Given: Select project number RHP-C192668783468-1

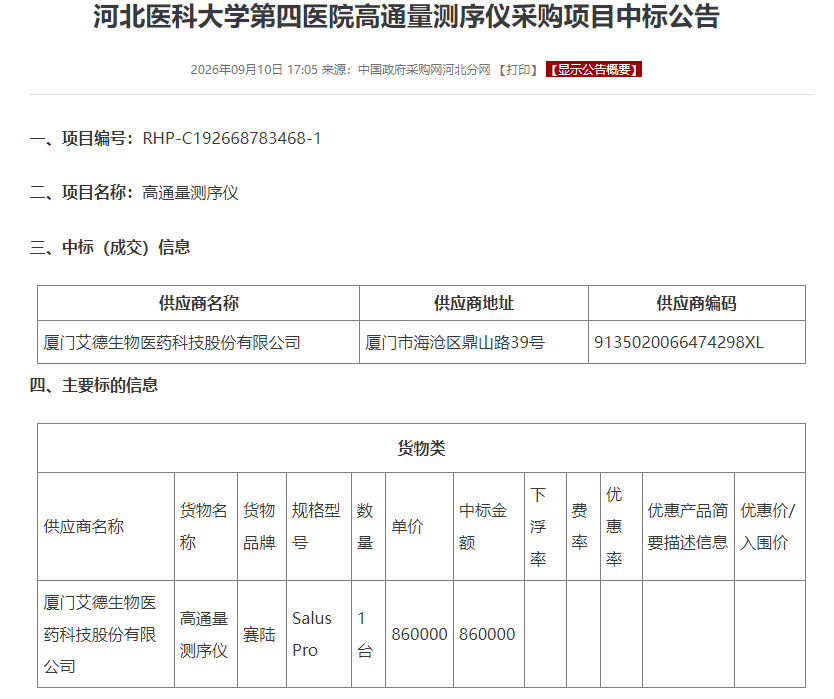Looking at the screenshot, I should 232,138.
